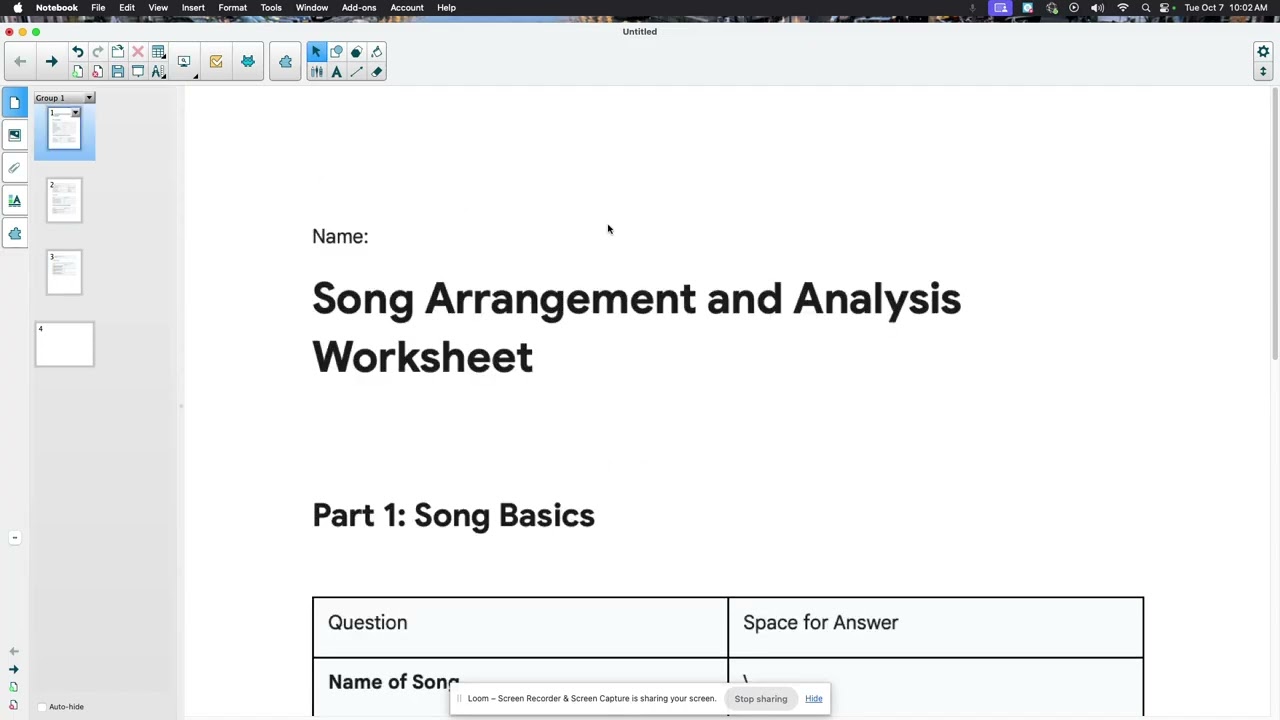Open the toolbar settings gear icon
This screenshot has width=1280, height=720.
[x=1263, y=52]
